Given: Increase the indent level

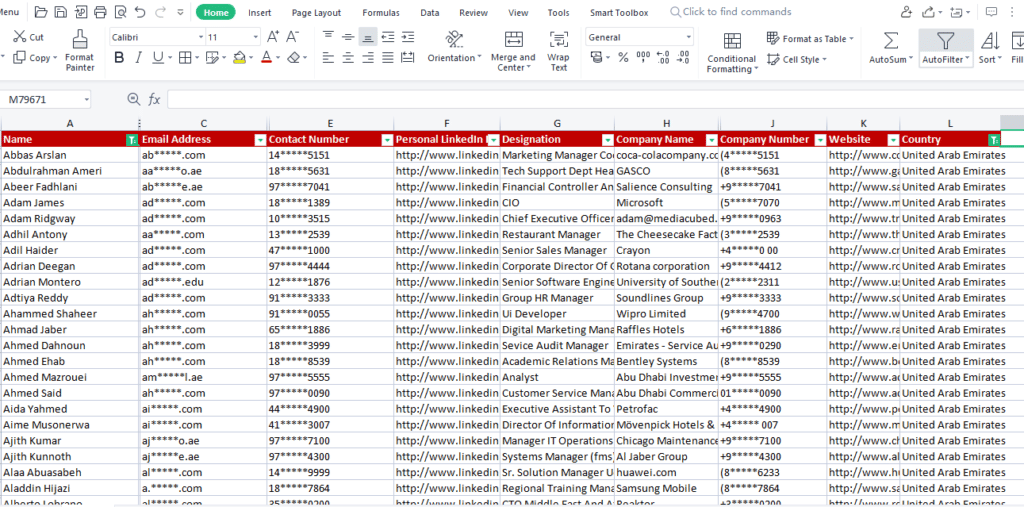Looking at the screenshot, I should [x=408, y=37].
